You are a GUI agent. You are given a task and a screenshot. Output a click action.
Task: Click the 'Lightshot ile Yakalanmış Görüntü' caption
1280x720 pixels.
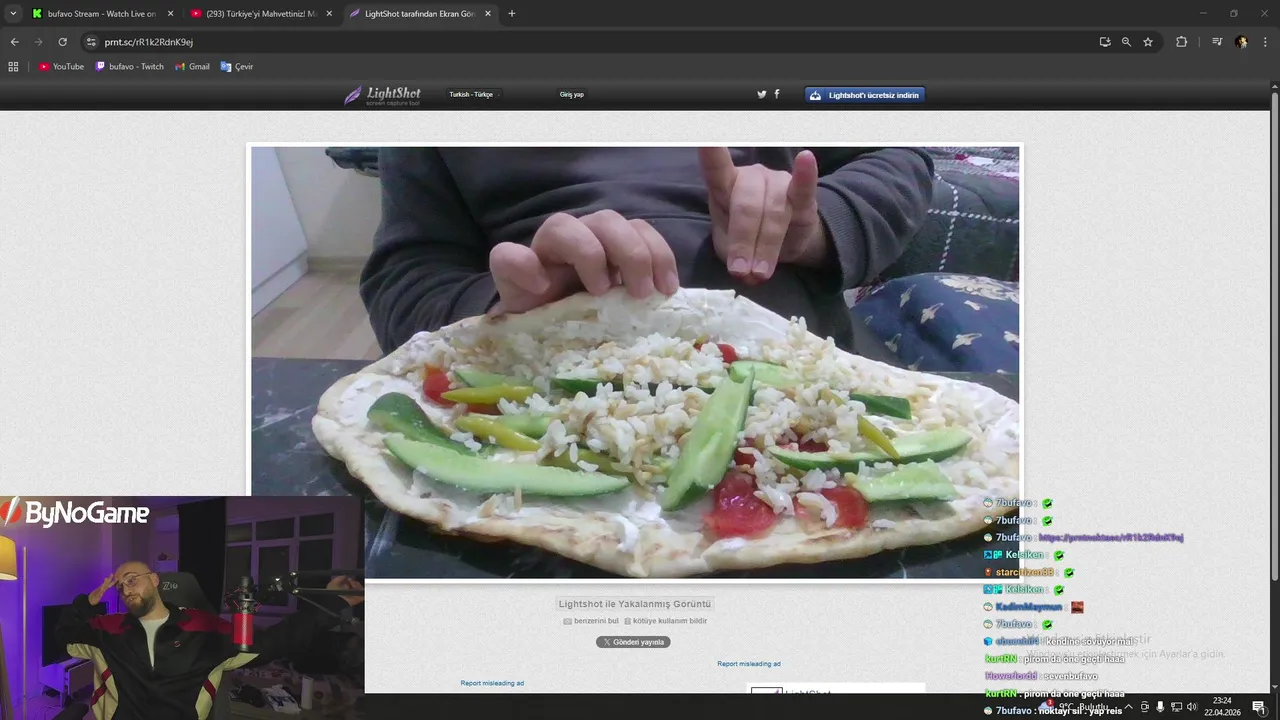(x=634, y=604)
